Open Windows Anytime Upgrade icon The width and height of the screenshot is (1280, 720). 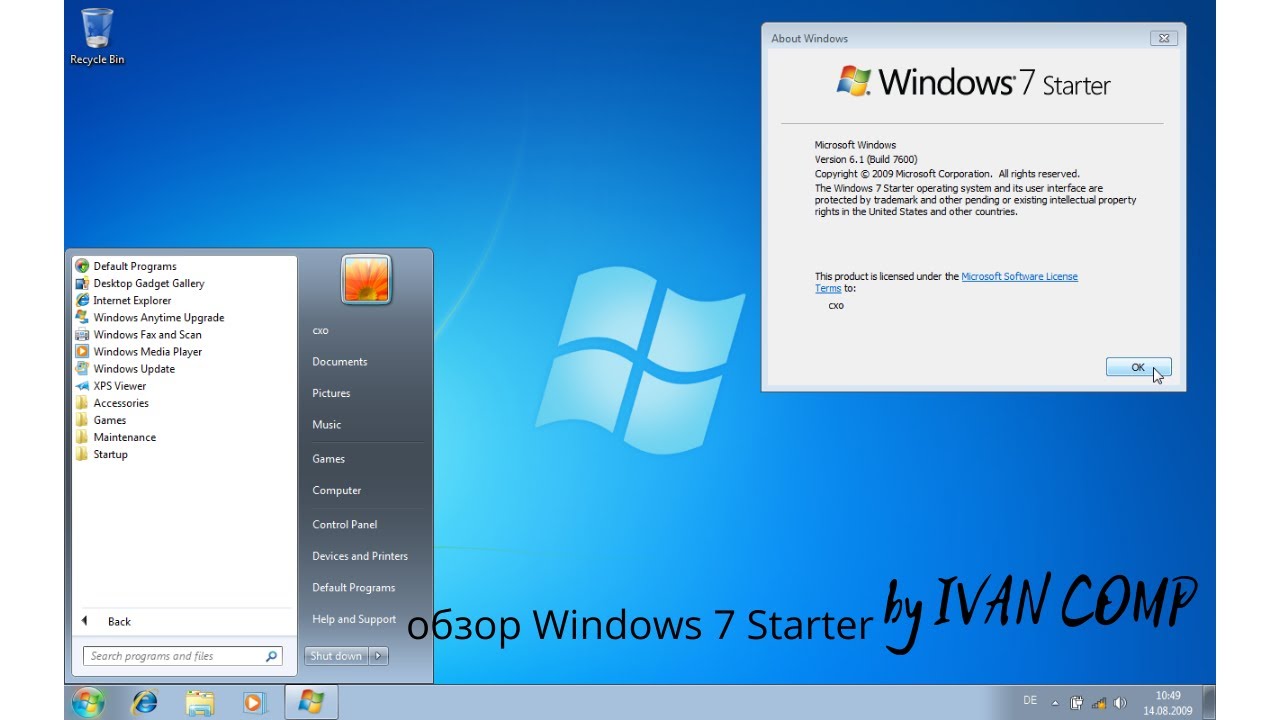(82, 317)
